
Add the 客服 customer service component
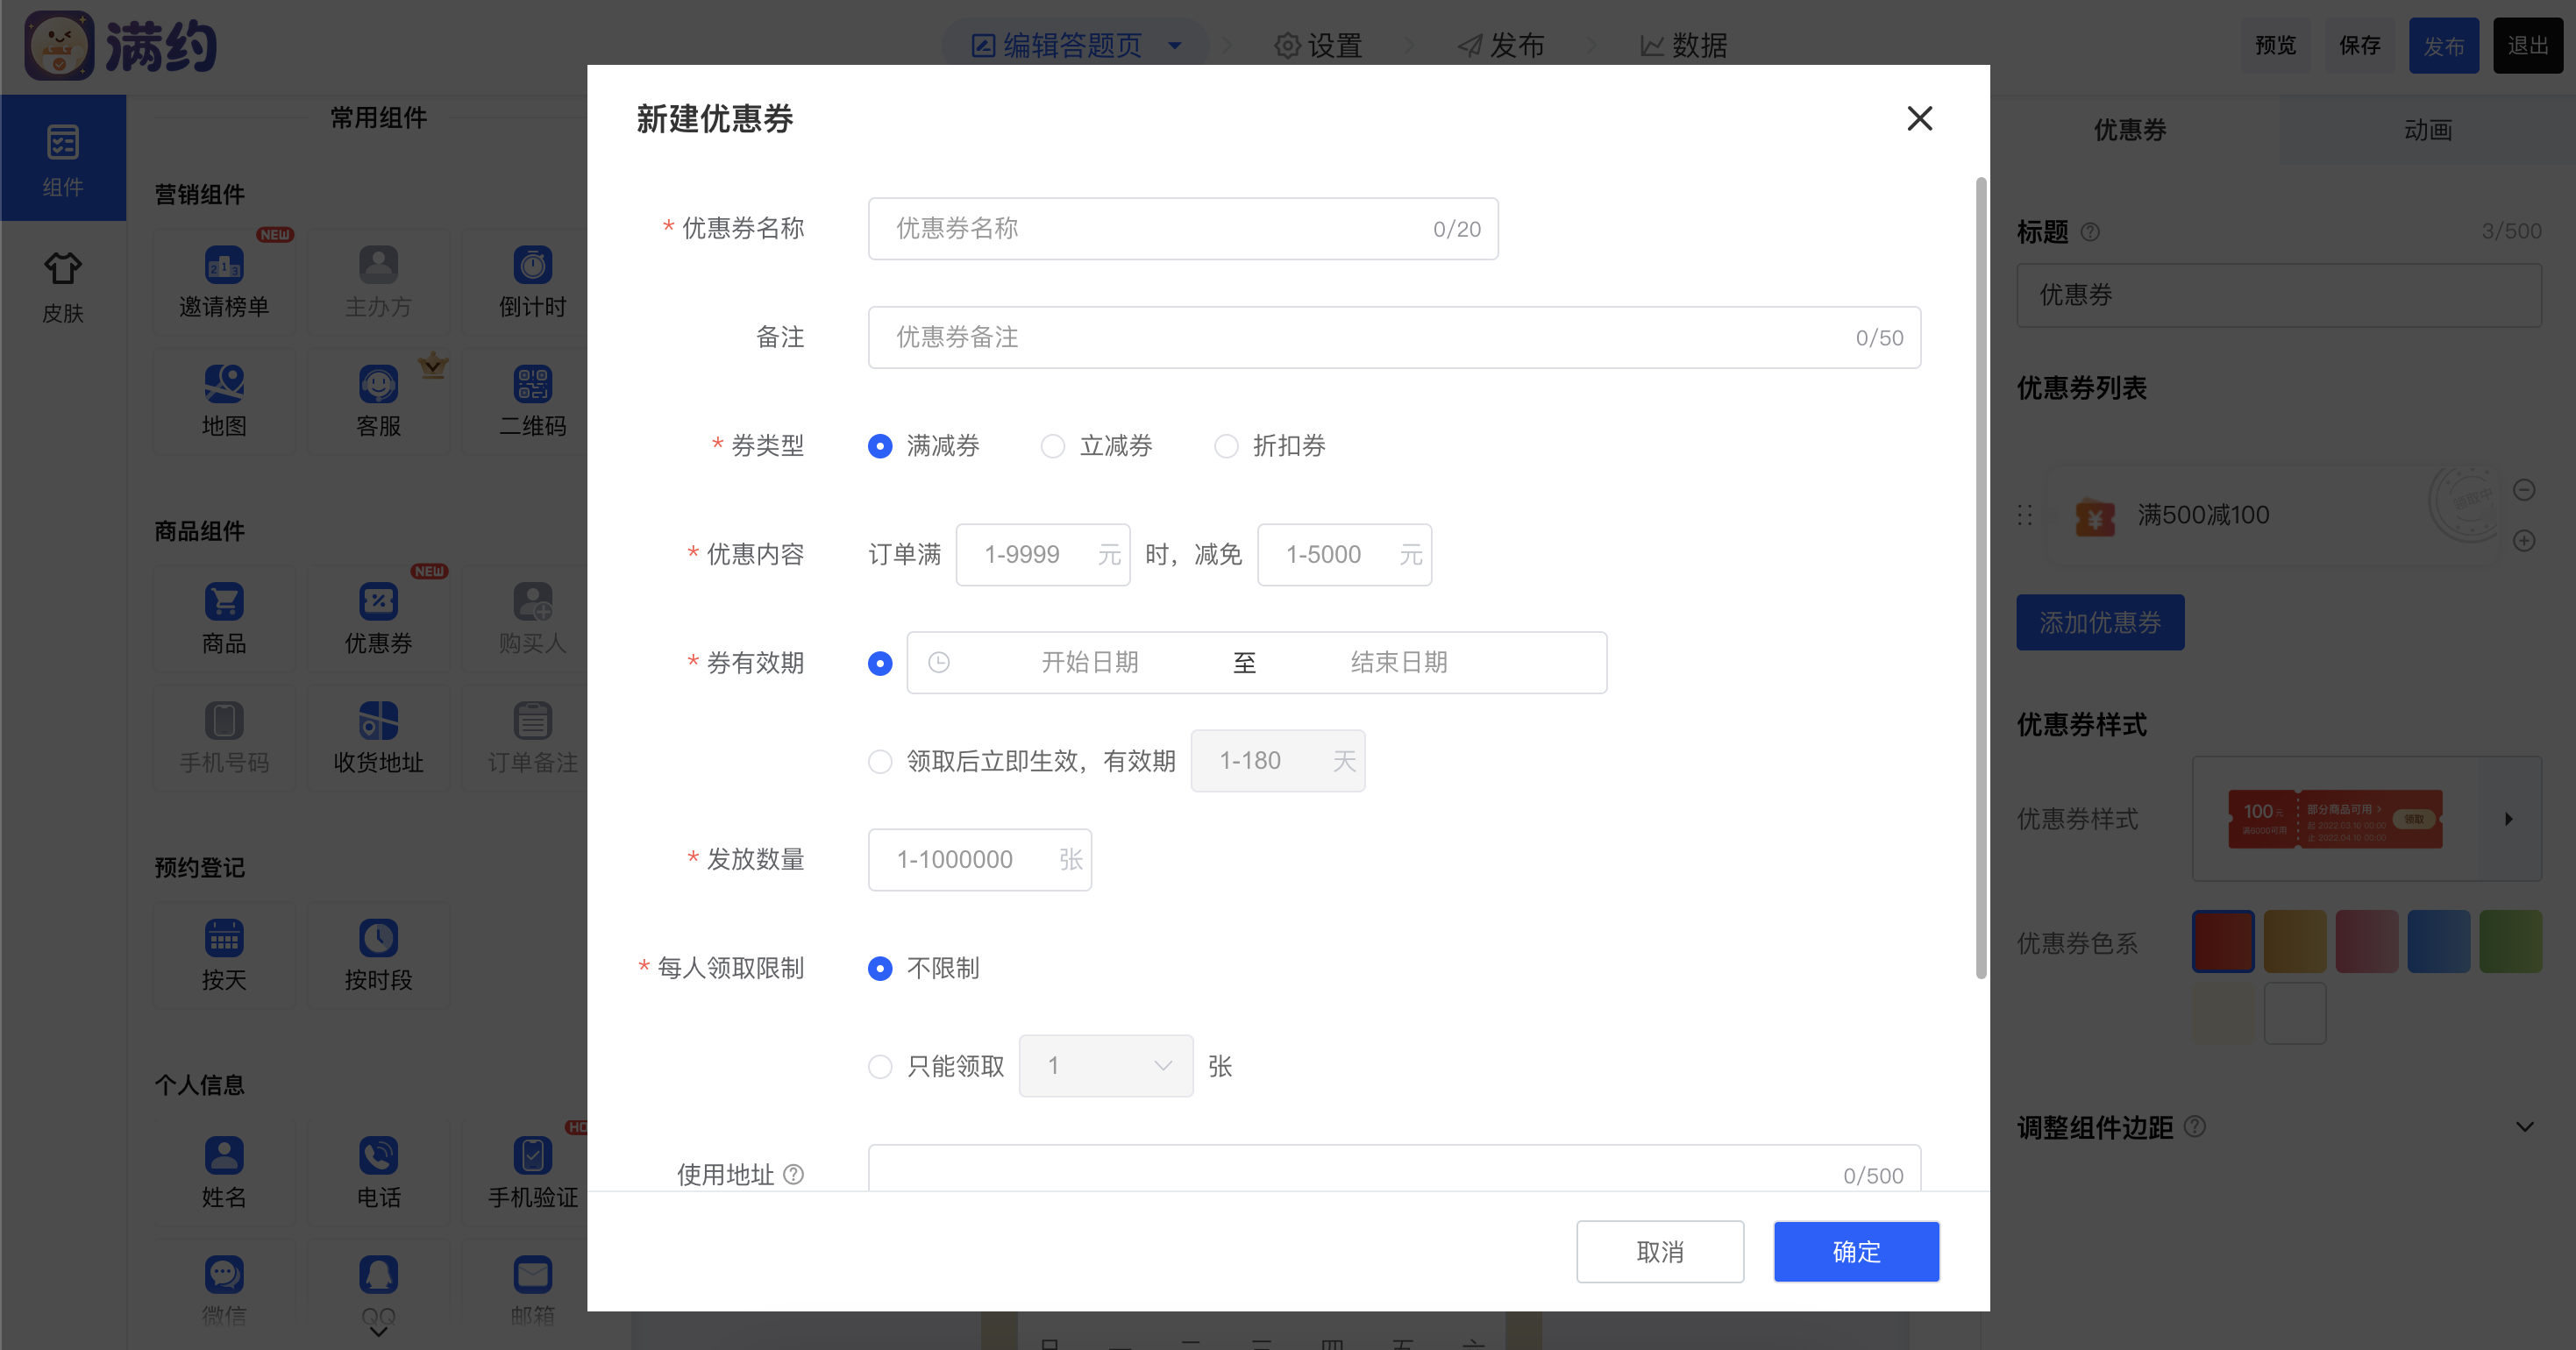click(x=378, y=385)
